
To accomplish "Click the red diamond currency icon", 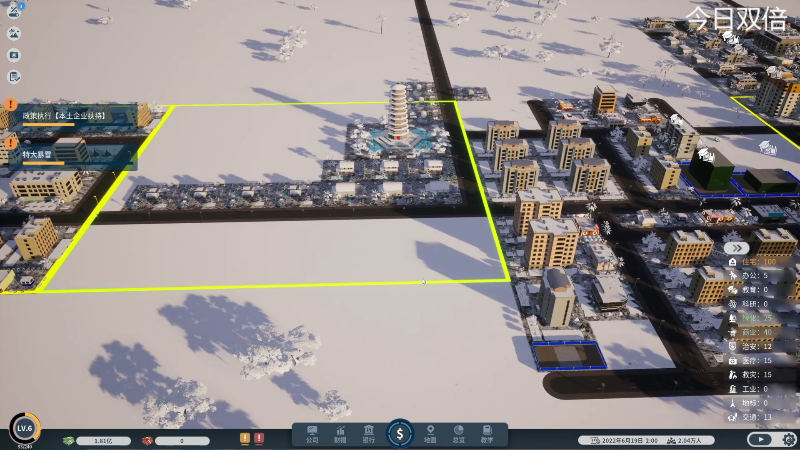I will [147, 440].
